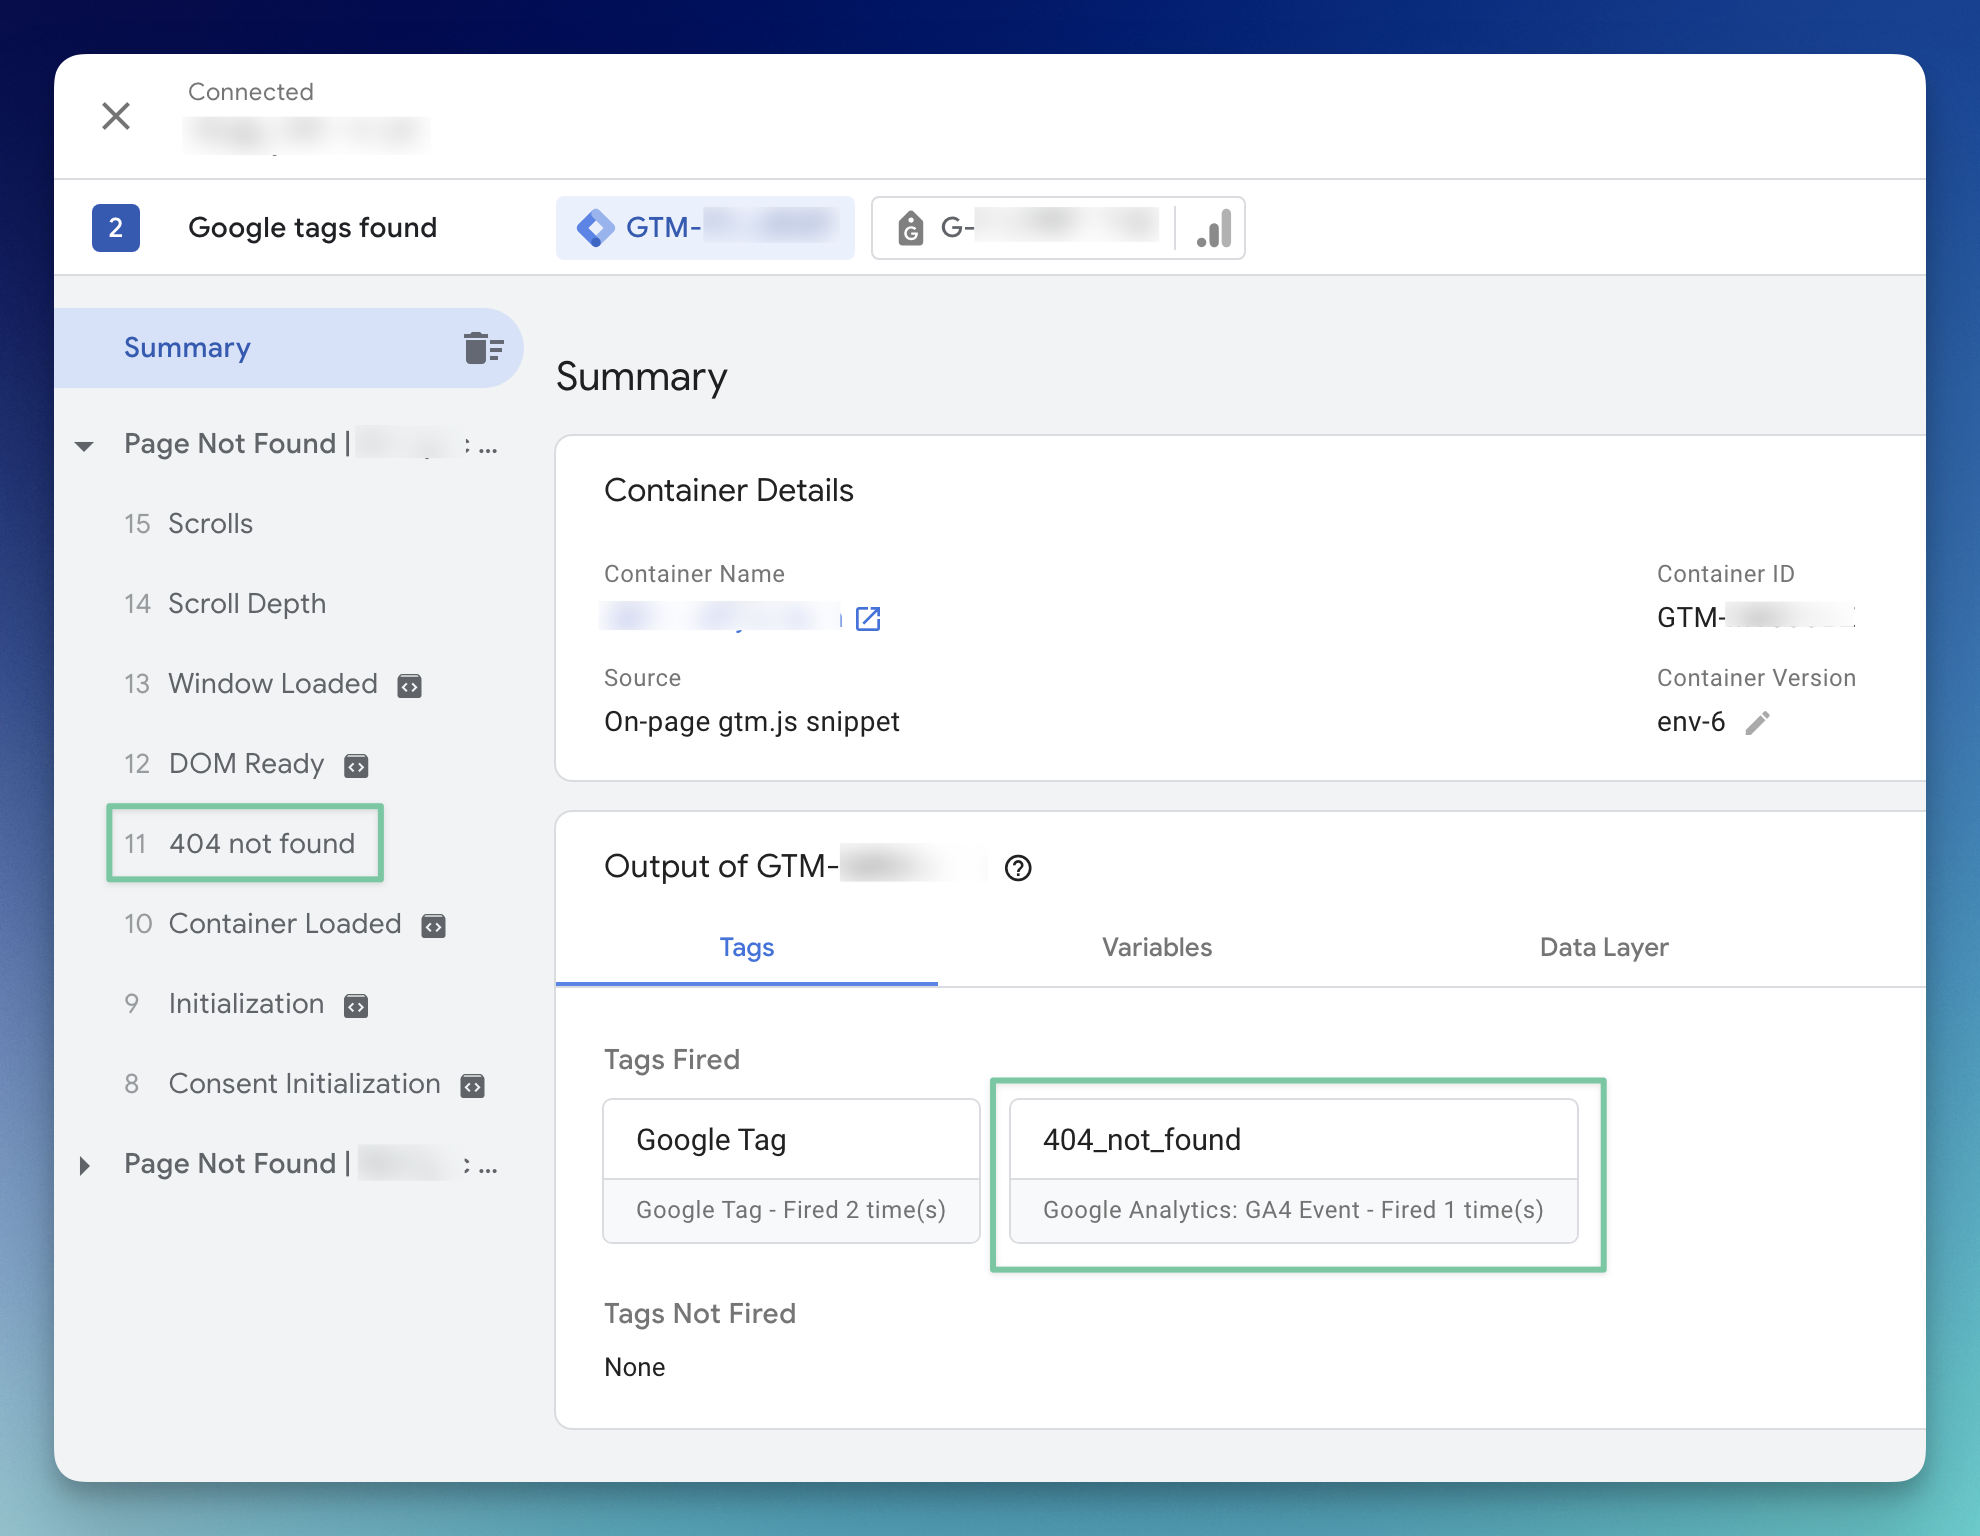1980x1536 pixels.
Task: Select the Scroll Depth event
Action: 246,604
